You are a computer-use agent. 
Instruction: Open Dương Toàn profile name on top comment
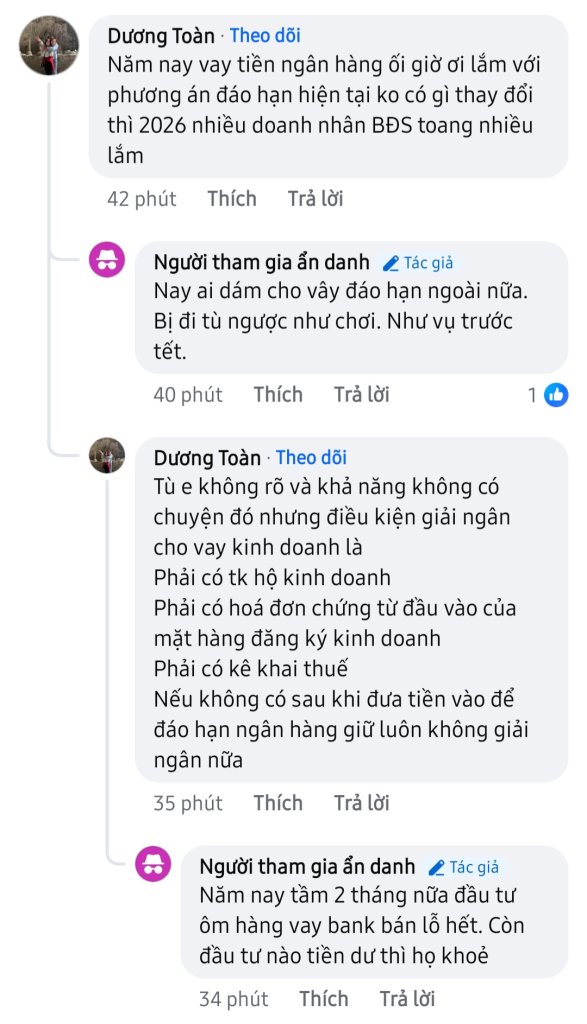pos(161,35)
